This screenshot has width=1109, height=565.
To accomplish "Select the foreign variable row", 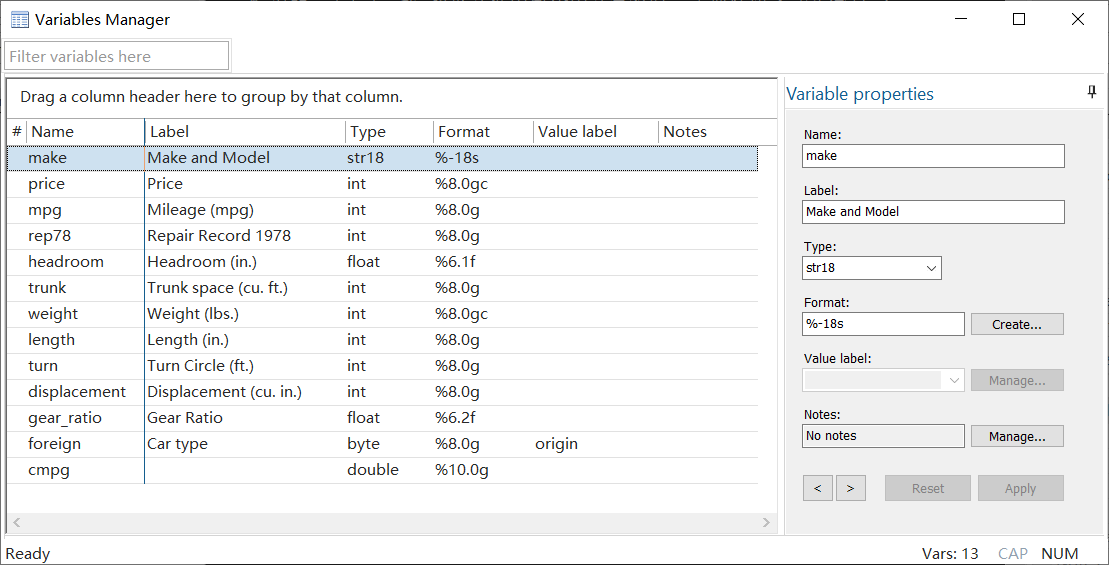I will tap(55, 444).
